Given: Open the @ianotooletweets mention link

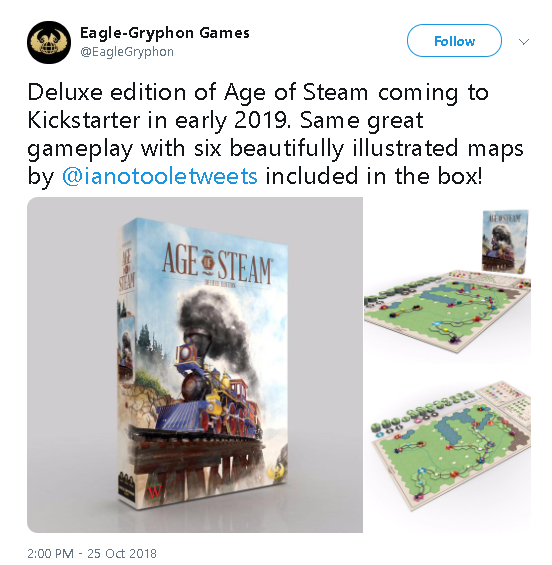Looking at the screenshot, I should point(160,176).
